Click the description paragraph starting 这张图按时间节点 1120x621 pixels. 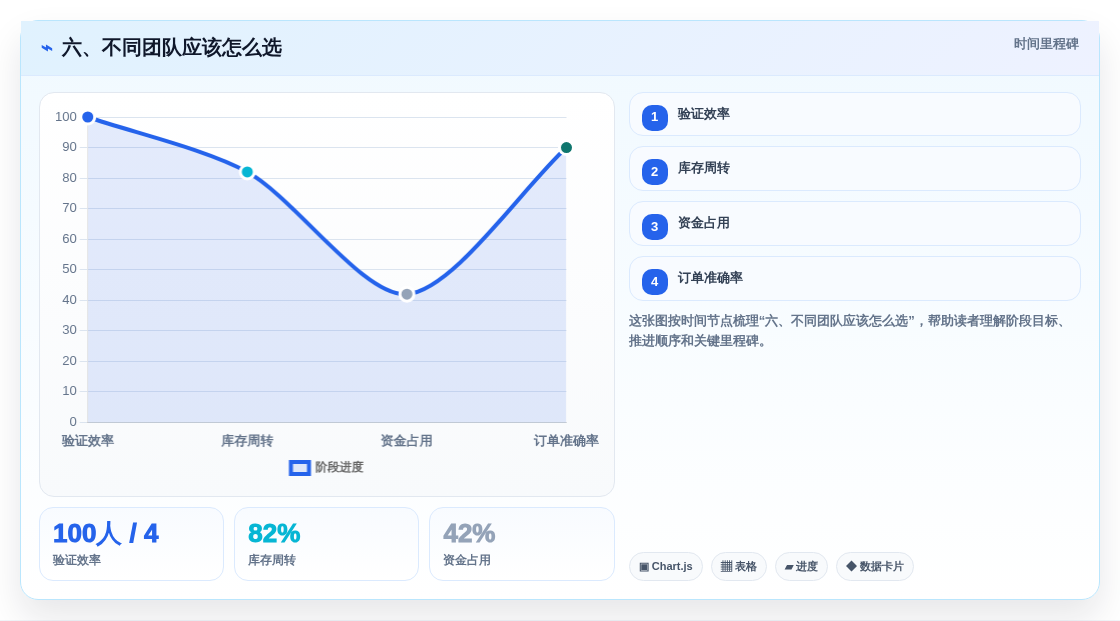coord(850,331)
